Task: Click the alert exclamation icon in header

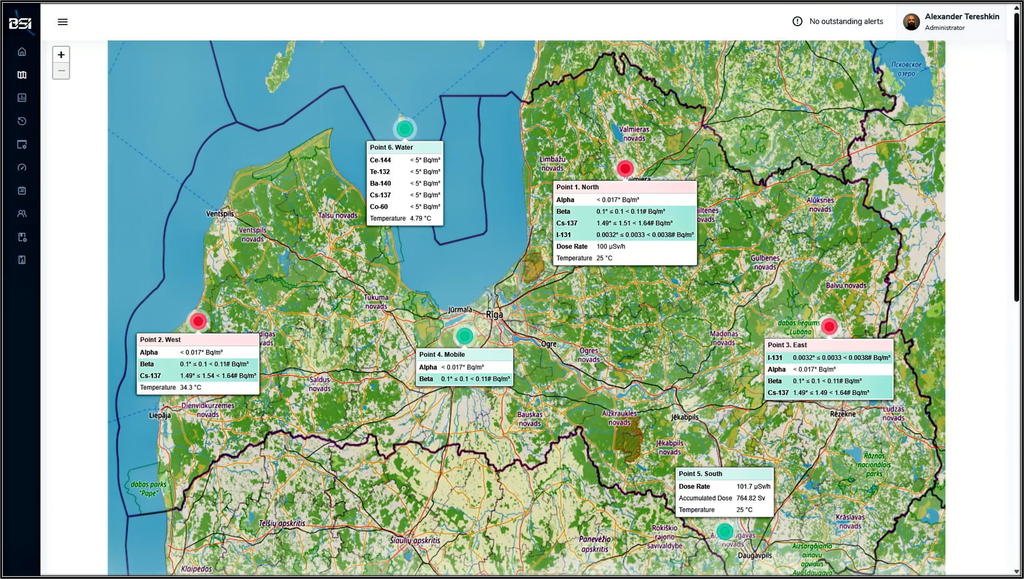Action: [797, 21]
